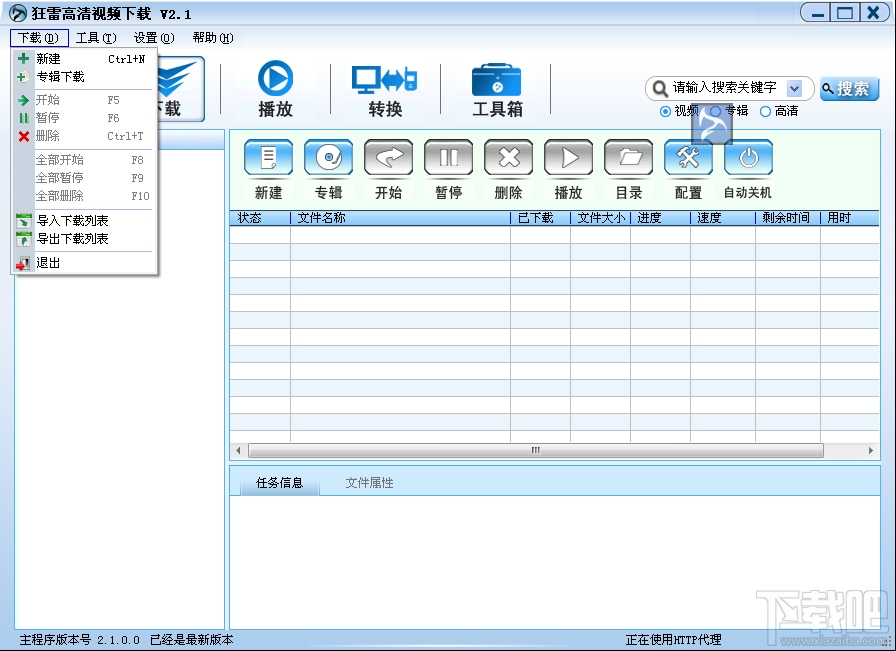Click the 文件大小 column header
This screenshot has height=651, width=896.
[600, 218]
